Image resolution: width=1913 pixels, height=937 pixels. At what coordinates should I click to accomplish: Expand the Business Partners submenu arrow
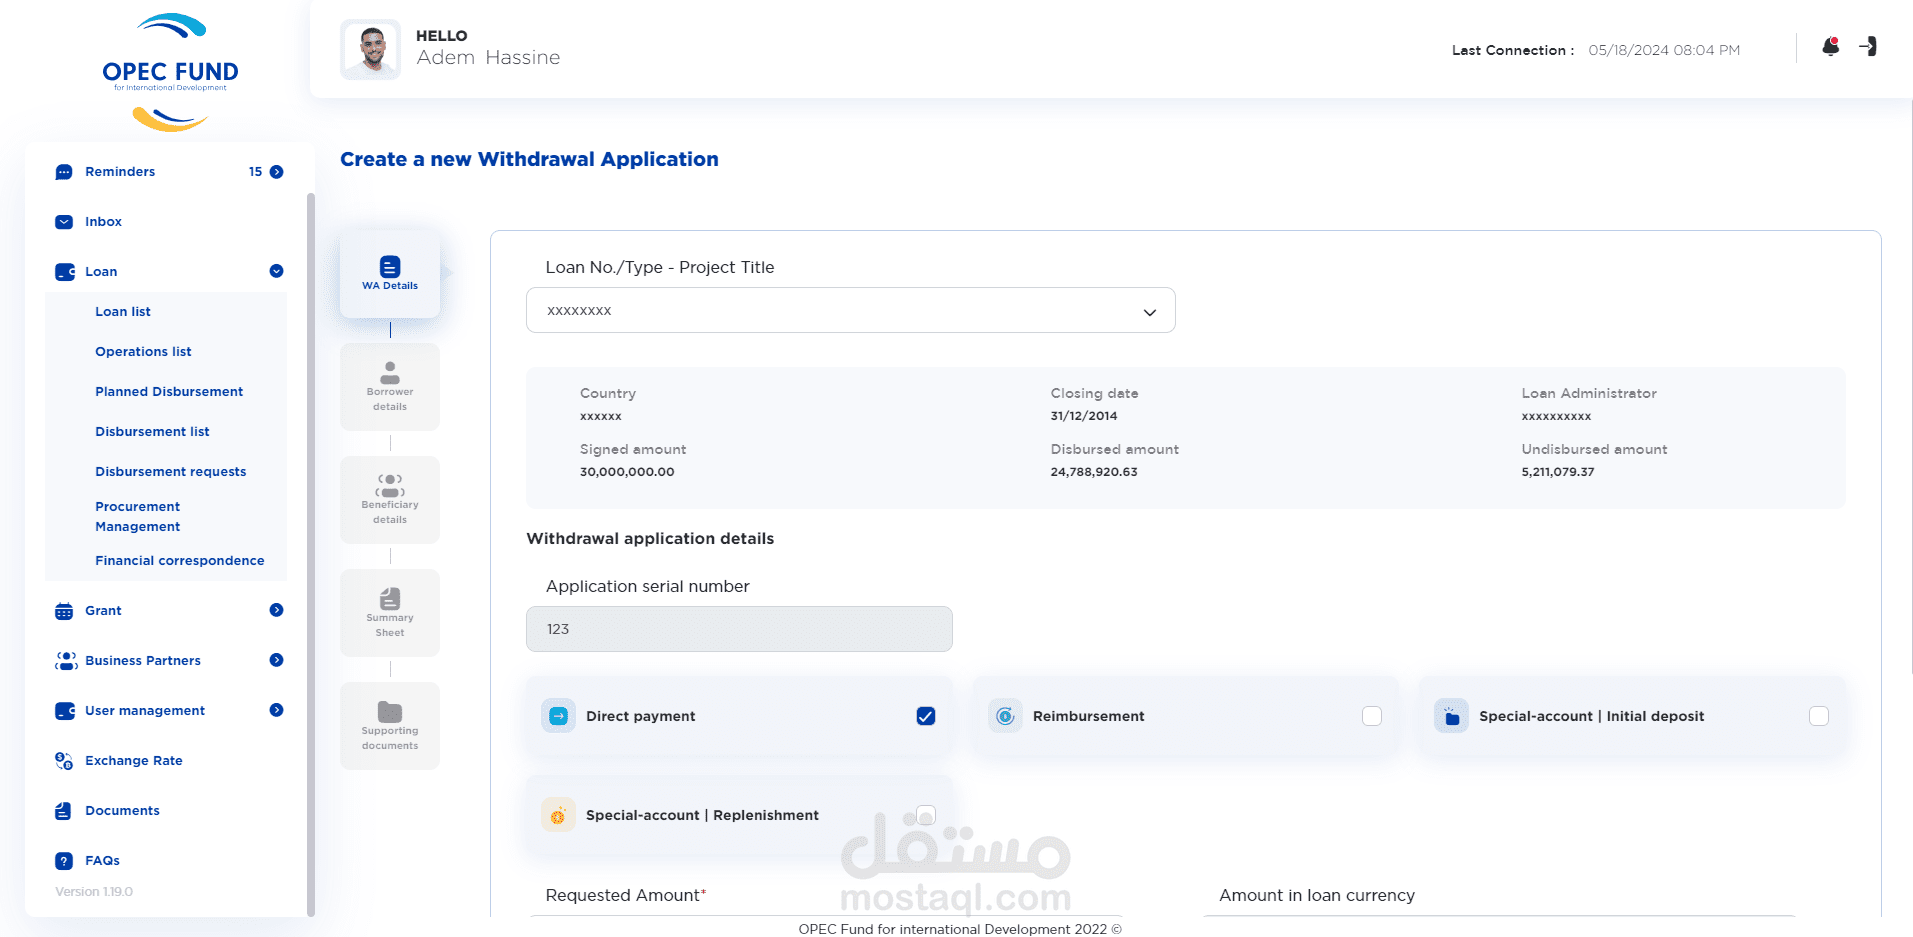coord(277,660)
